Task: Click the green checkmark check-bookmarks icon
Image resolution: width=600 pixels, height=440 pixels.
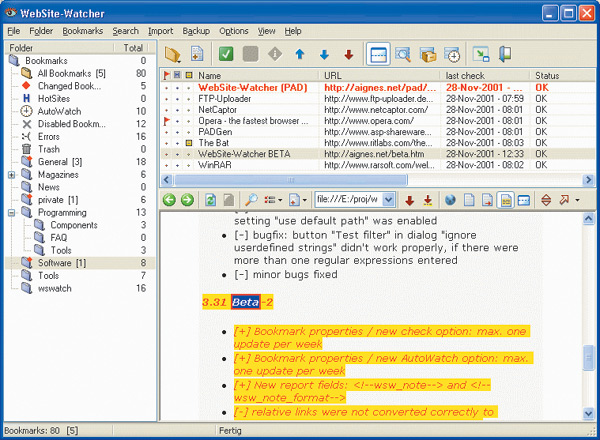Action: click(x=226, y=54)
